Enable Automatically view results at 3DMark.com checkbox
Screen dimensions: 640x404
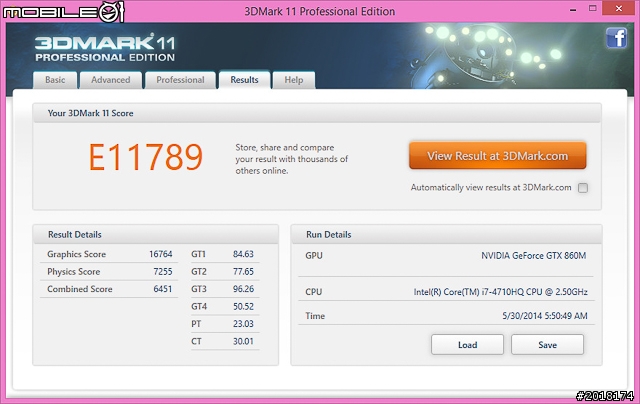pyautogui.click(x=583, y=188)
